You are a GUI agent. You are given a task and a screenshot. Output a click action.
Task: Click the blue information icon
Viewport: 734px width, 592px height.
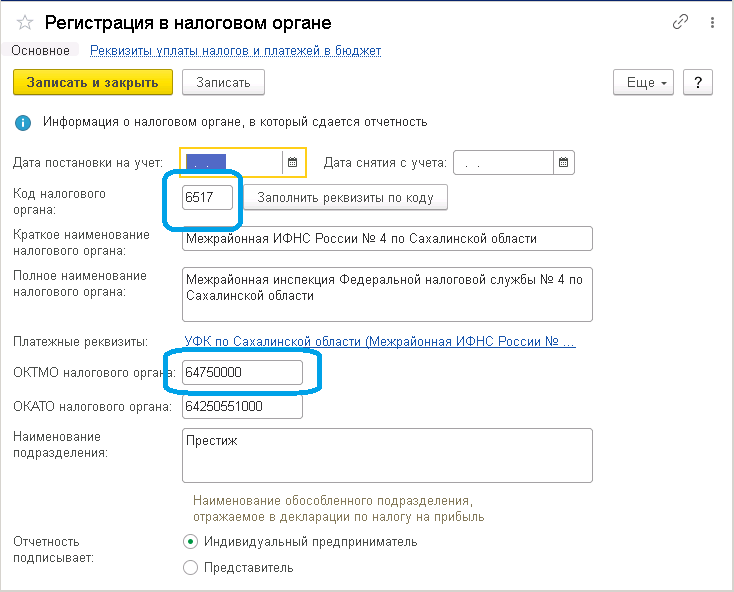(23, 123)
